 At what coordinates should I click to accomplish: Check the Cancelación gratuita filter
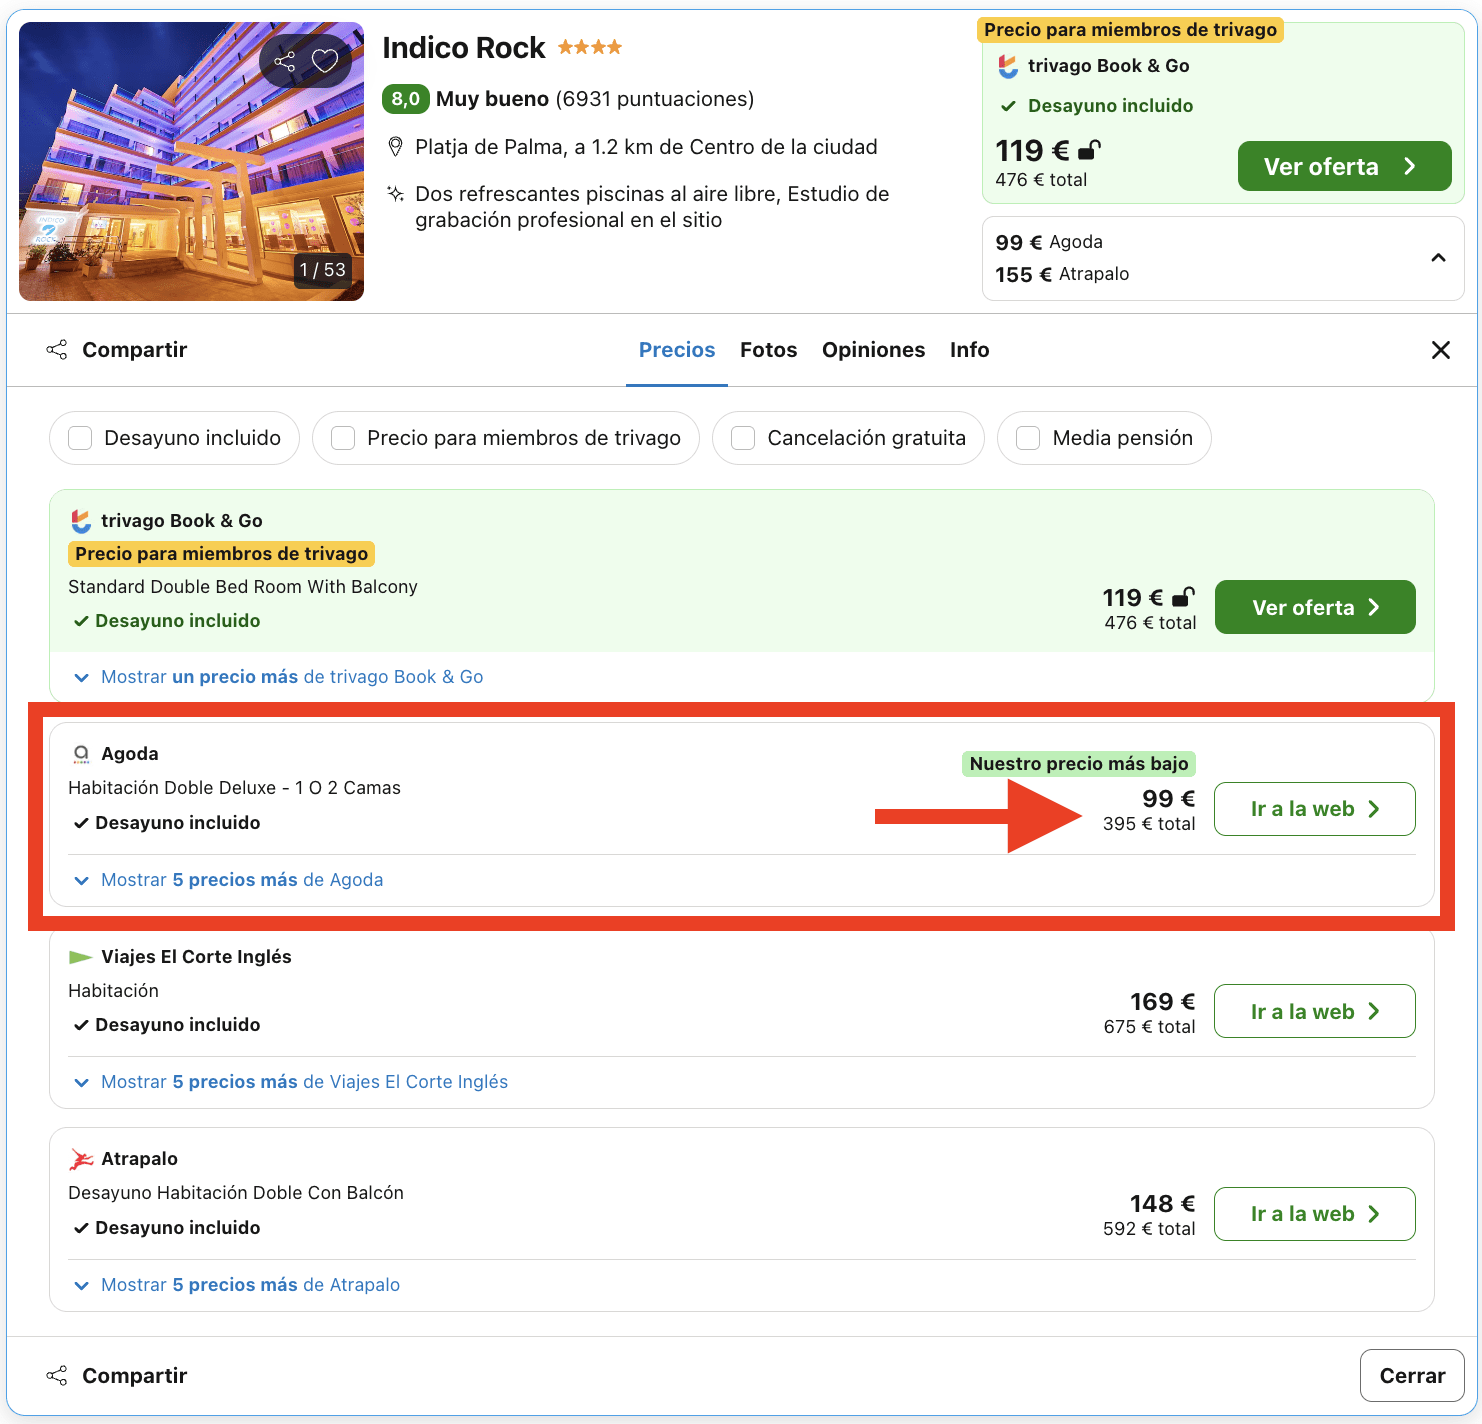coord(742,438)
